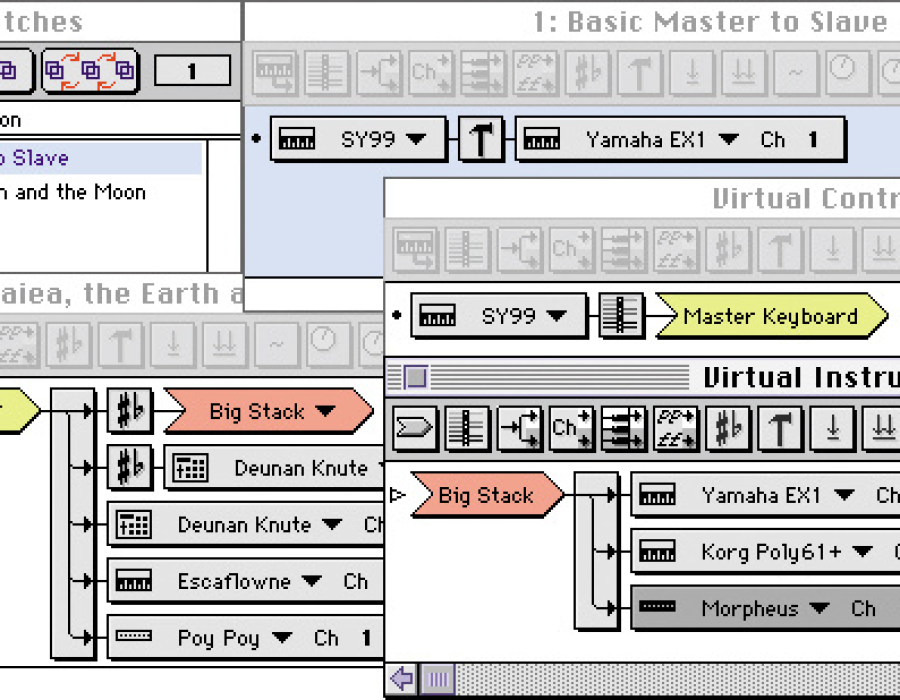Screen dimensions: 900x700
Task: Click the keyboard zone tool in Basic Master to Slave toolbar
Action: click(x=327, y=73)
